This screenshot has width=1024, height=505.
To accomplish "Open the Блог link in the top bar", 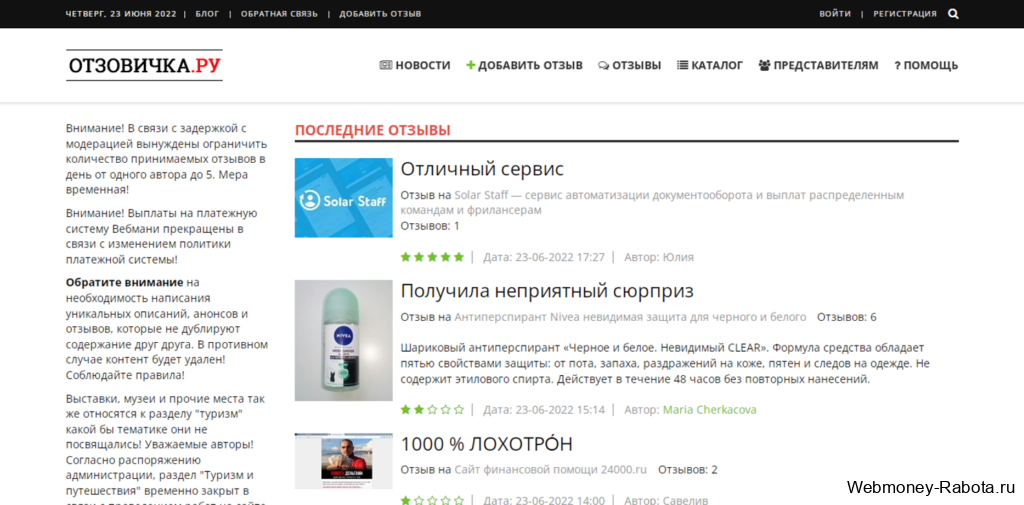I will click(x=208, y=14).
